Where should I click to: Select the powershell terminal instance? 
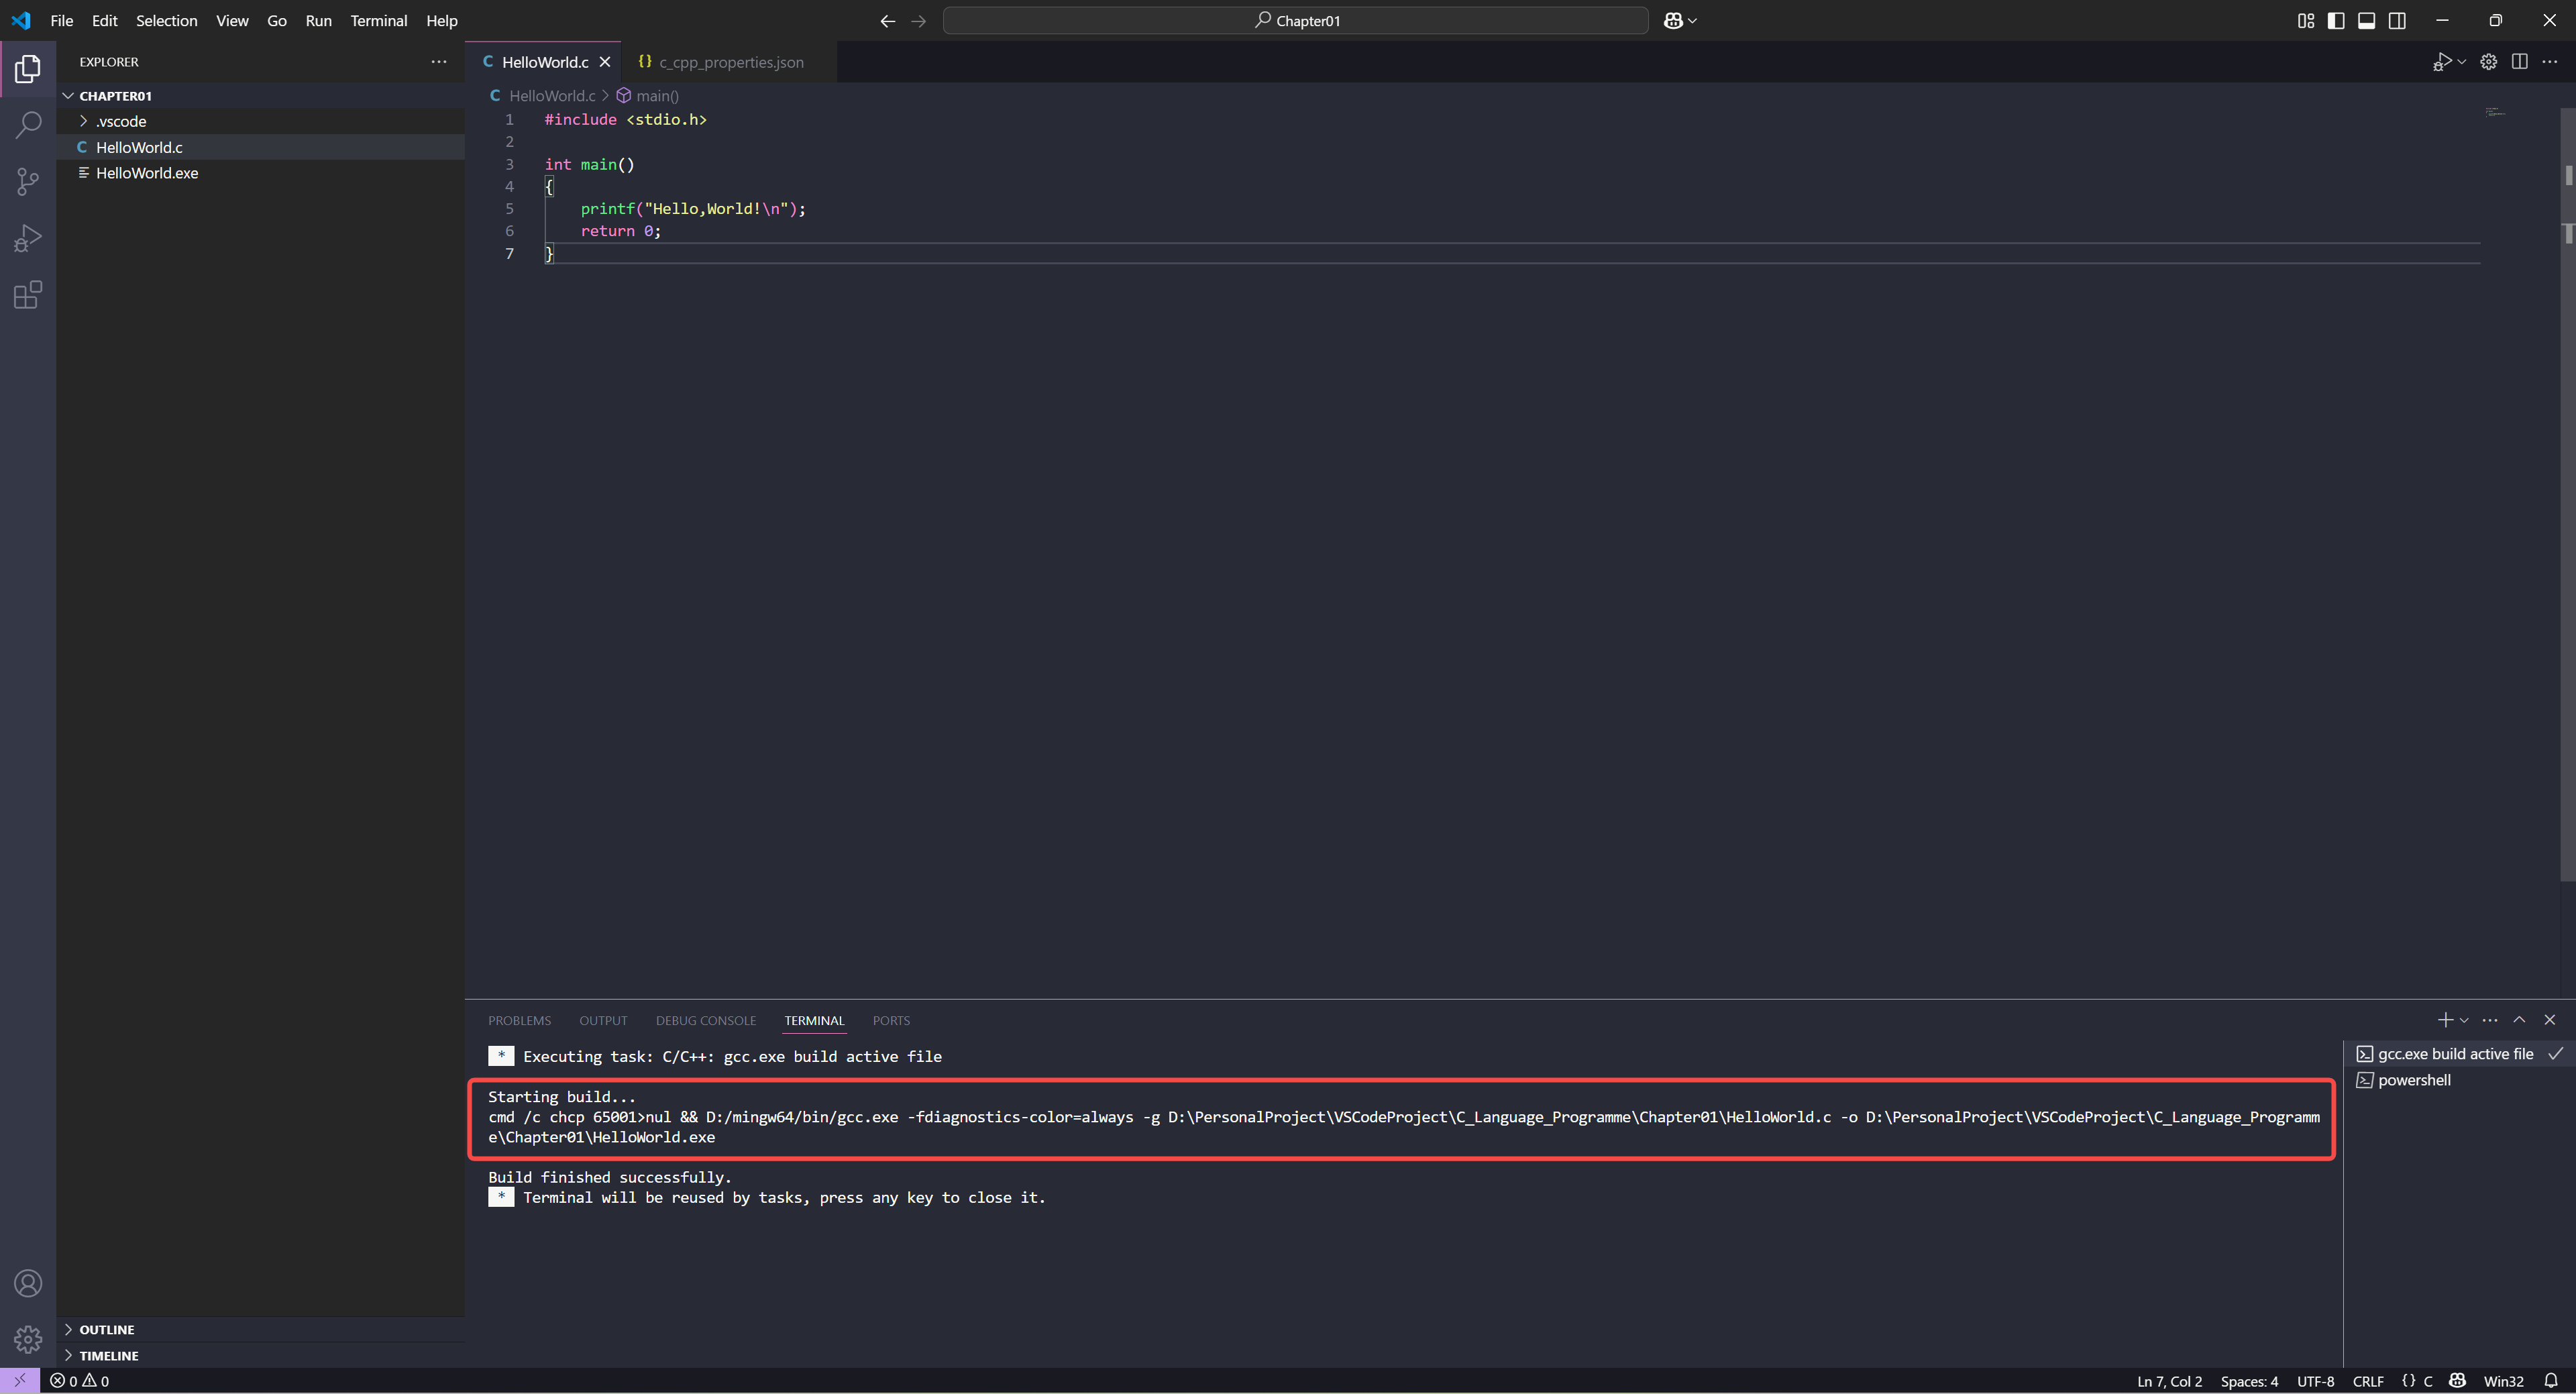click(x=2413, y=1080)
